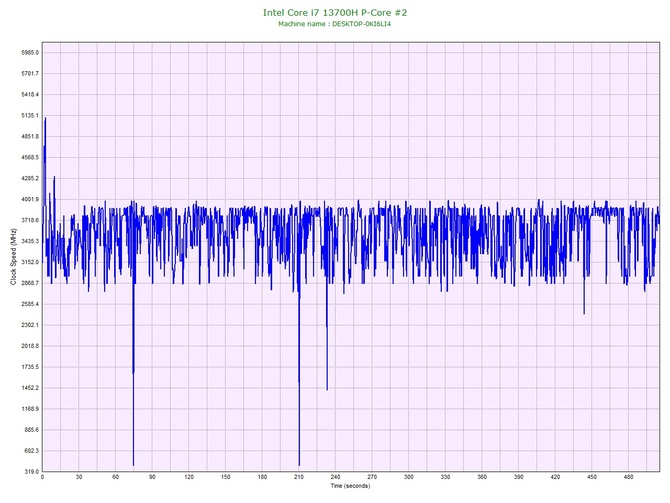Click the 1452.2 y-axis value
The height and width of the screenshot is (503, 670).
pyautogui.click(x=30, y=388)
